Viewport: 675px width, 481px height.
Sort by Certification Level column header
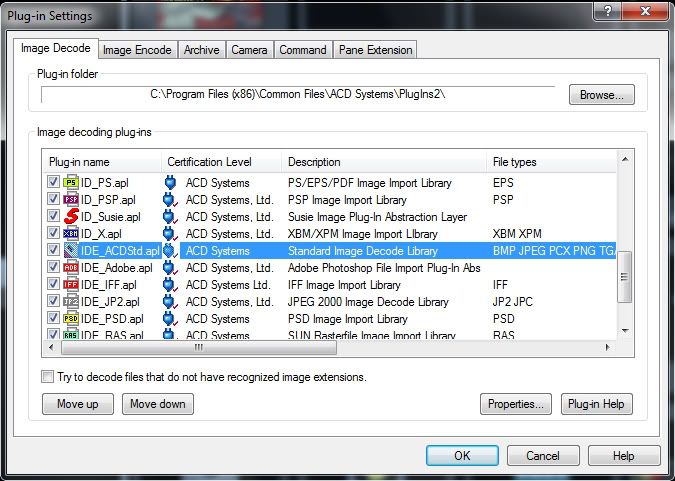[x=222, y=162]
